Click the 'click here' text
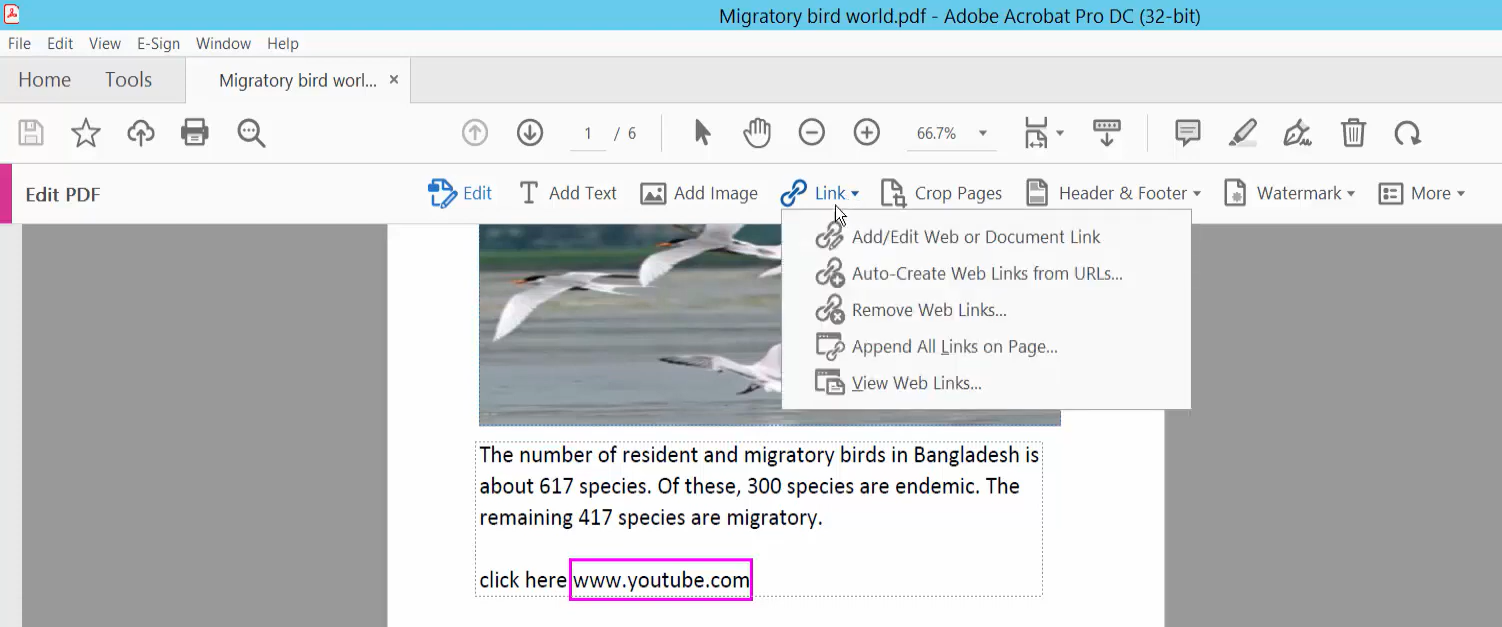The width and height of the screenshot is (1502, 627). 523,580
